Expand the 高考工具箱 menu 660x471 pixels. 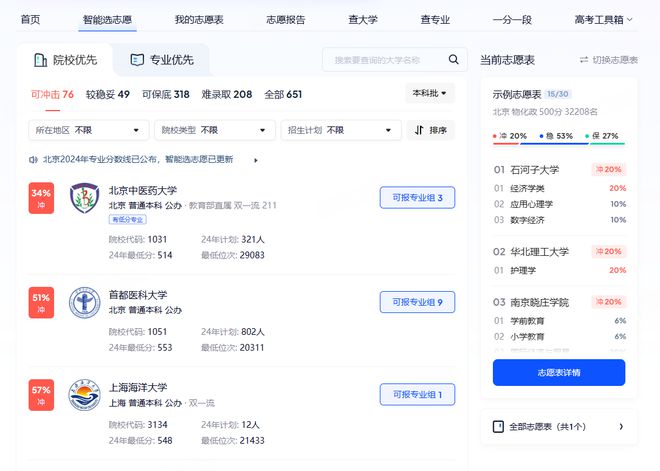603,20
